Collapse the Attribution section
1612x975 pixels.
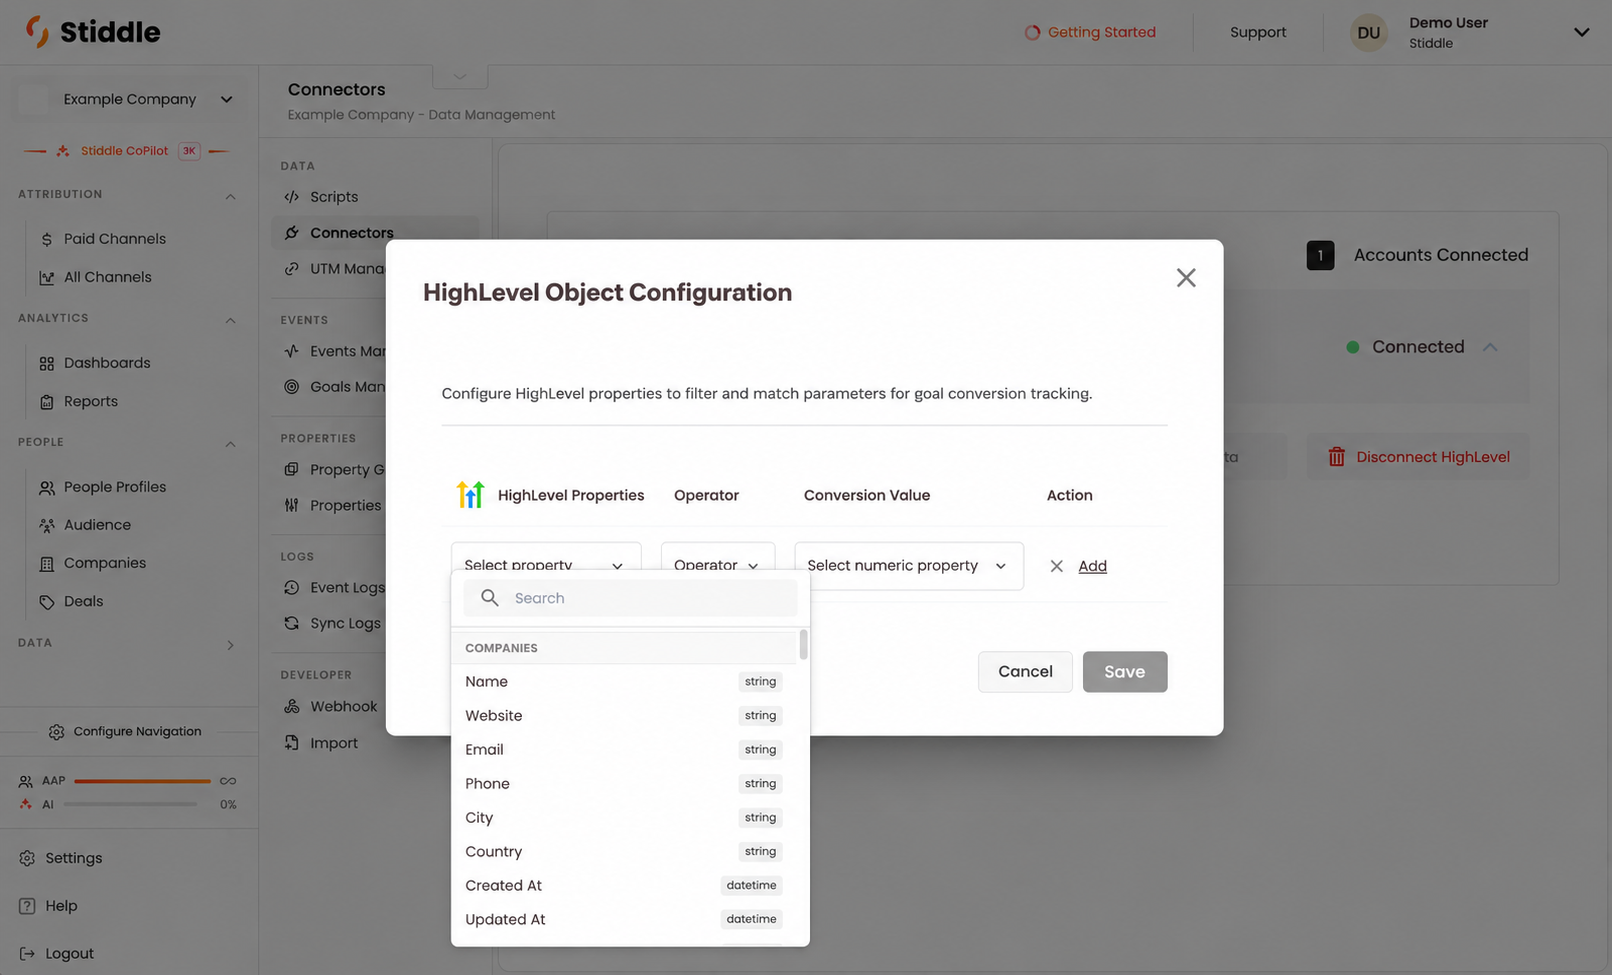[x=230, y=196]
